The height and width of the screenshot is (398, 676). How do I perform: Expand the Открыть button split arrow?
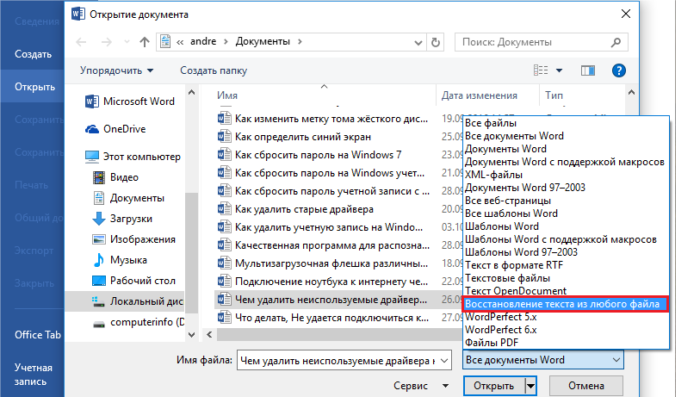click(x=531, y=386)
